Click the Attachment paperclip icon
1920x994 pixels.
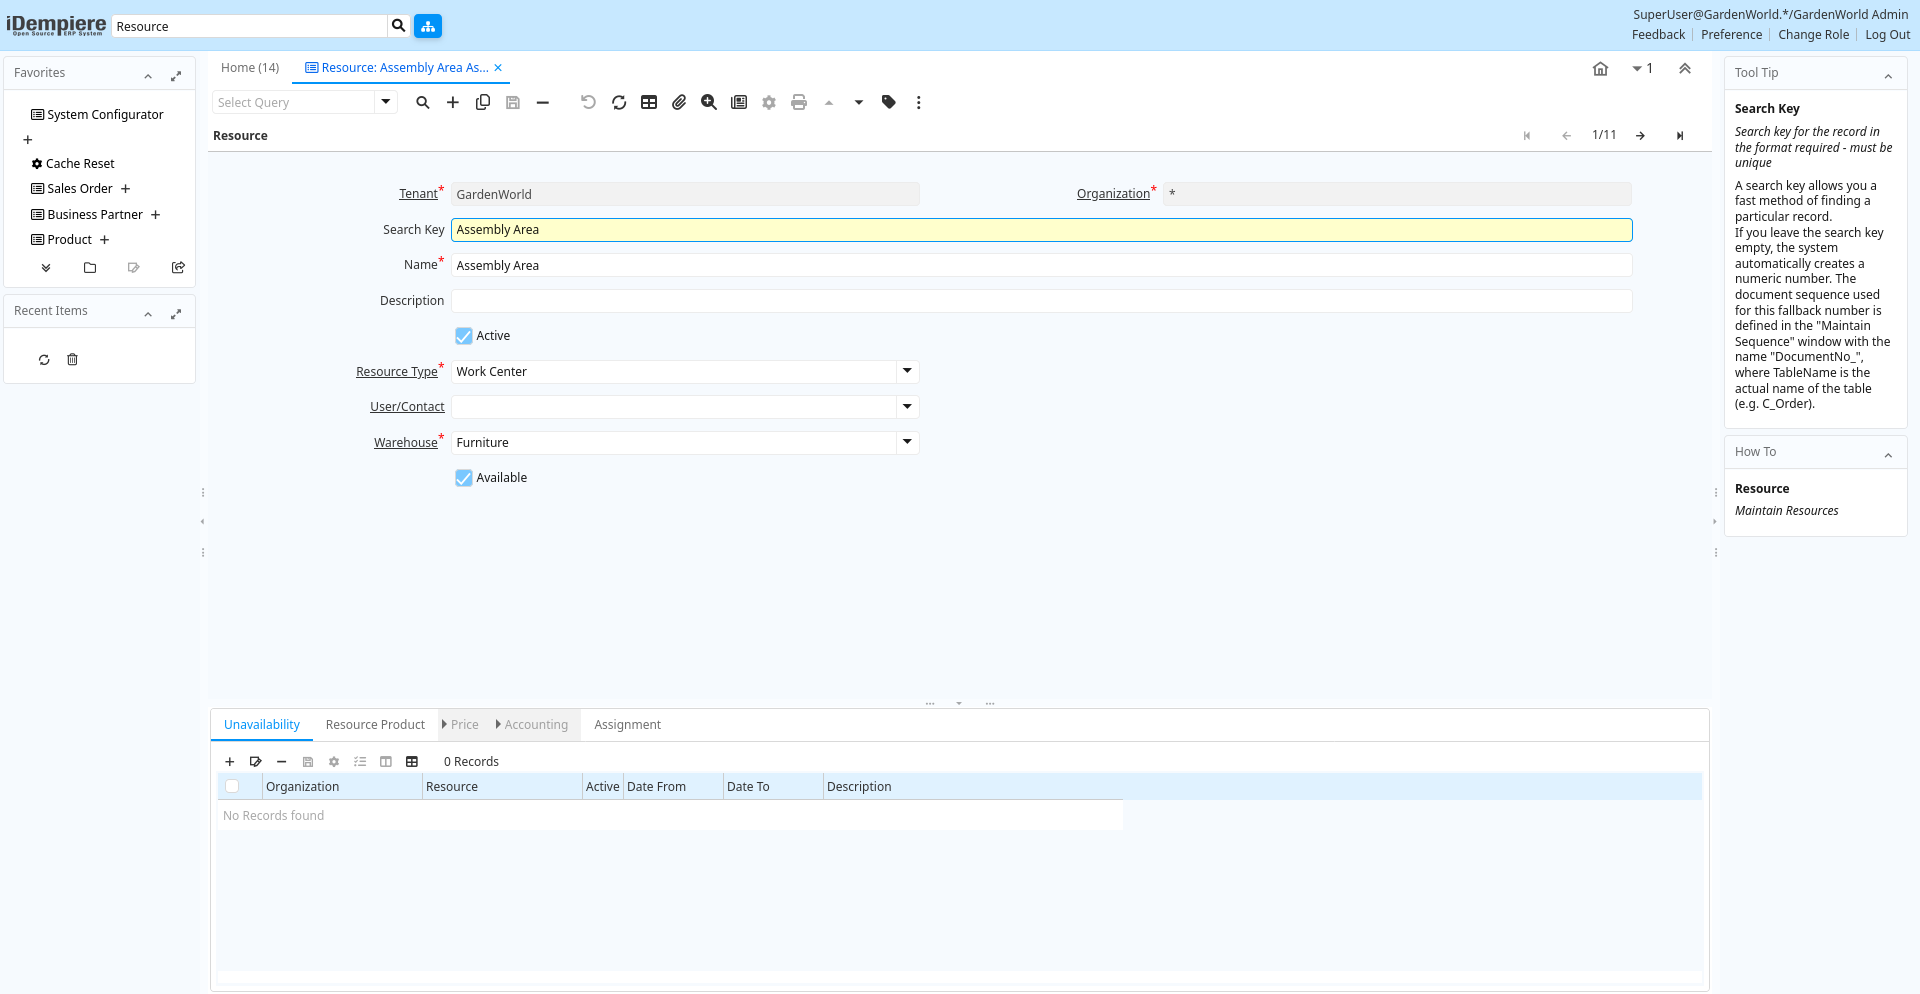679,103
